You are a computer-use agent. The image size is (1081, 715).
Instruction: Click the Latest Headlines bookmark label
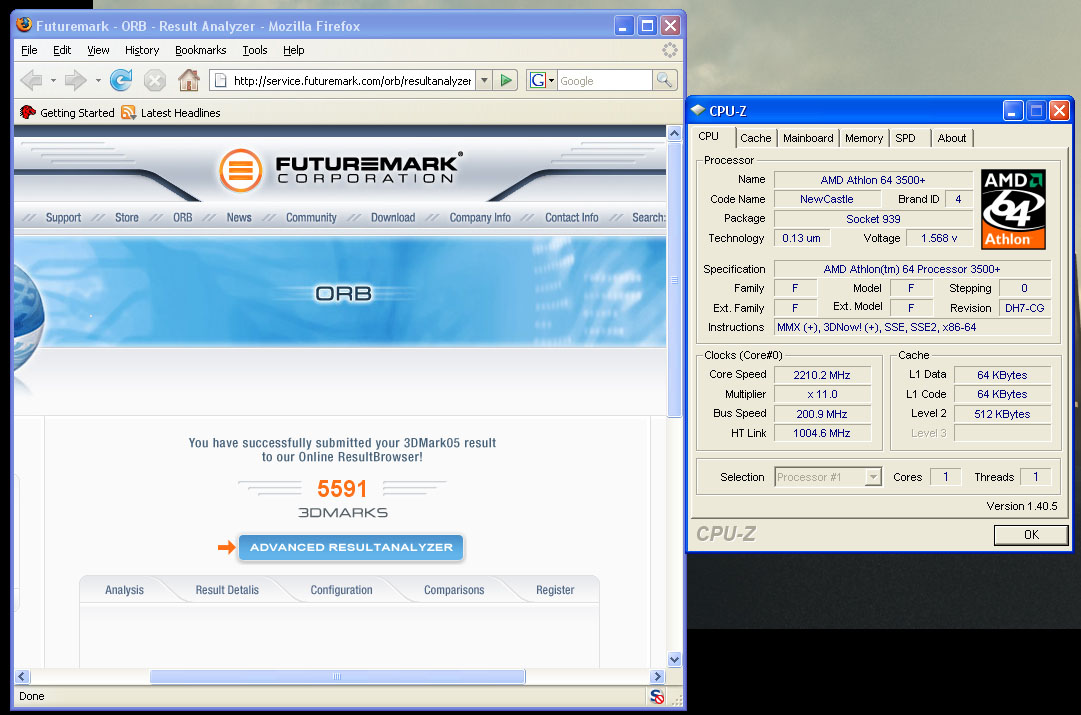tap(181, 113)
